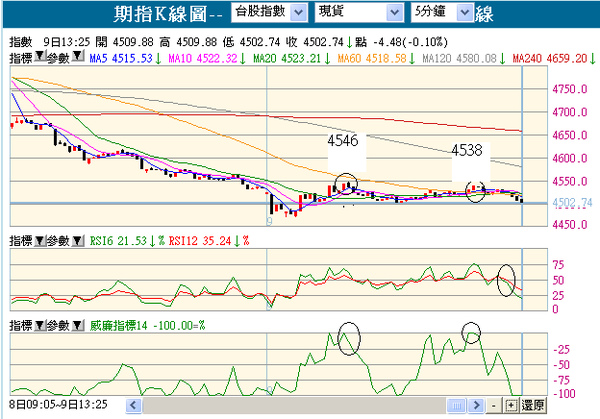
Task: Click the 4750.0 price axis label
Action: 570,89
